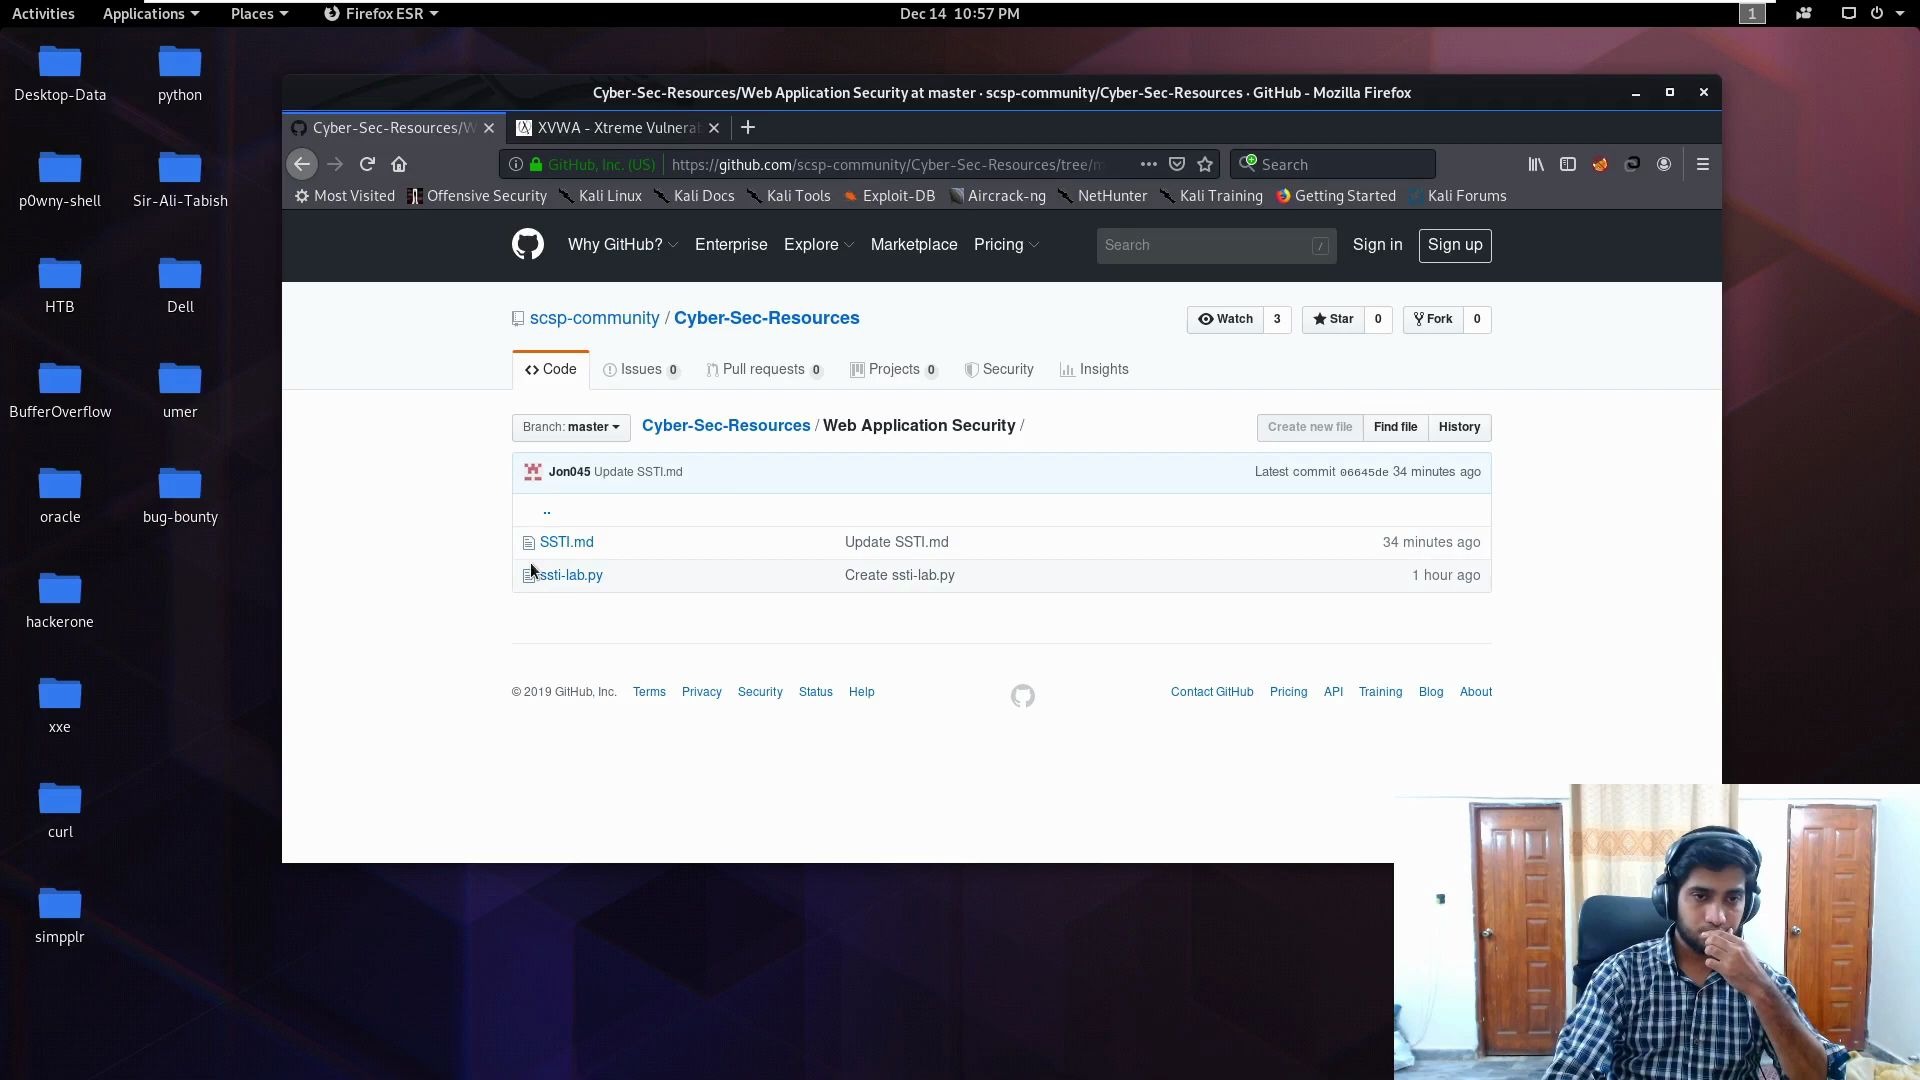Click the Sign up button
The width and height of the screenshot is (1920, 1080).
click(x=1455, y=245)
